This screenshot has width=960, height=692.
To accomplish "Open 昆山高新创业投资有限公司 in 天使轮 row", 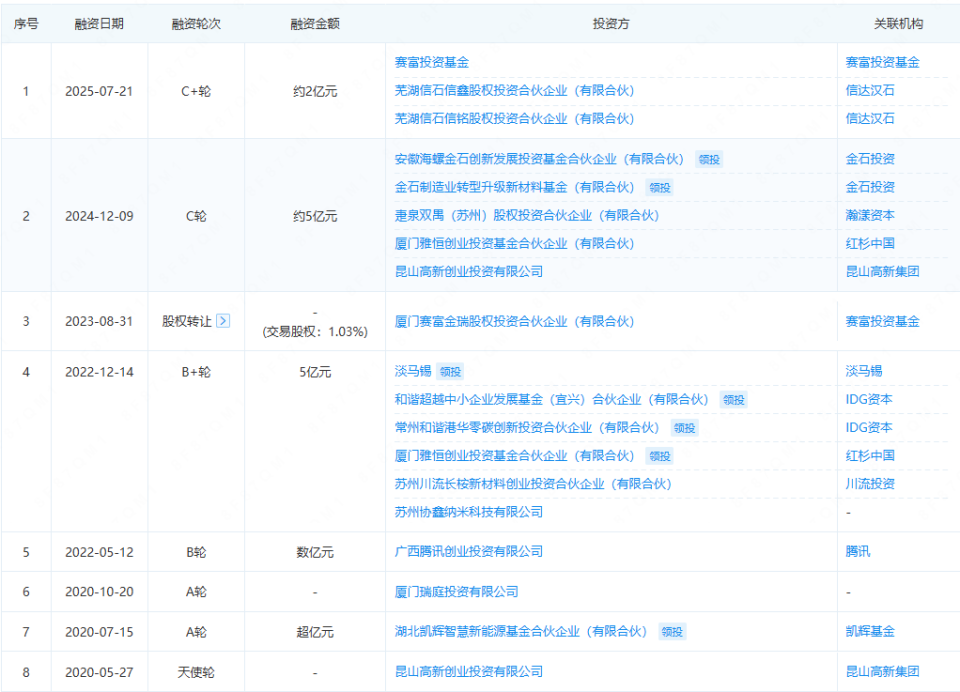I will pos(469,672).
